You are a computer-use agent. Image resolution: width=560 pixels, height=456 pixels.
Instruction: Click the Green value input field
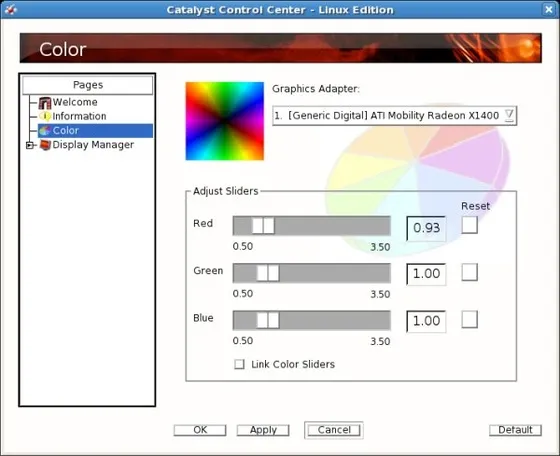(426, 274)
